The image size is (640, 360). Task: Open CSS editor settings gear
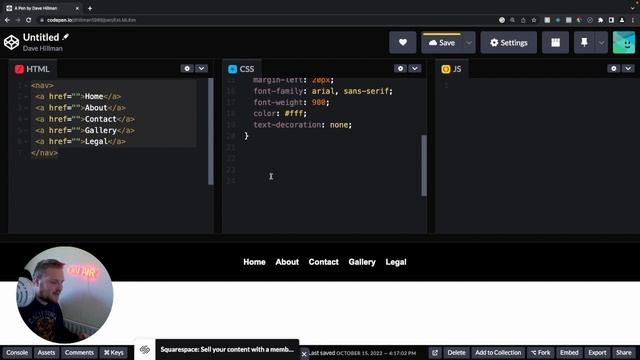pyautogui.click(x=400, y=69)
